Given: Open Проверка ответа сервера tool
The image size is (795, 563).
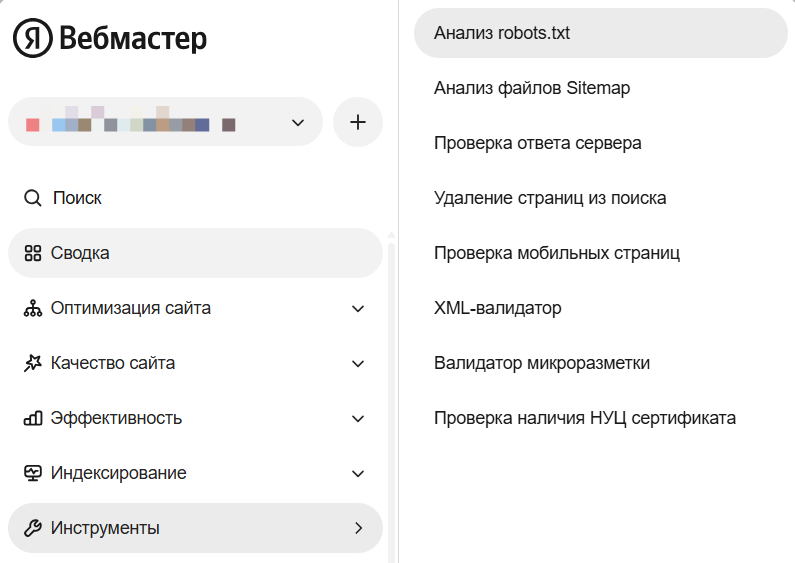Looking at the screenshot, I should pos(601,143).
